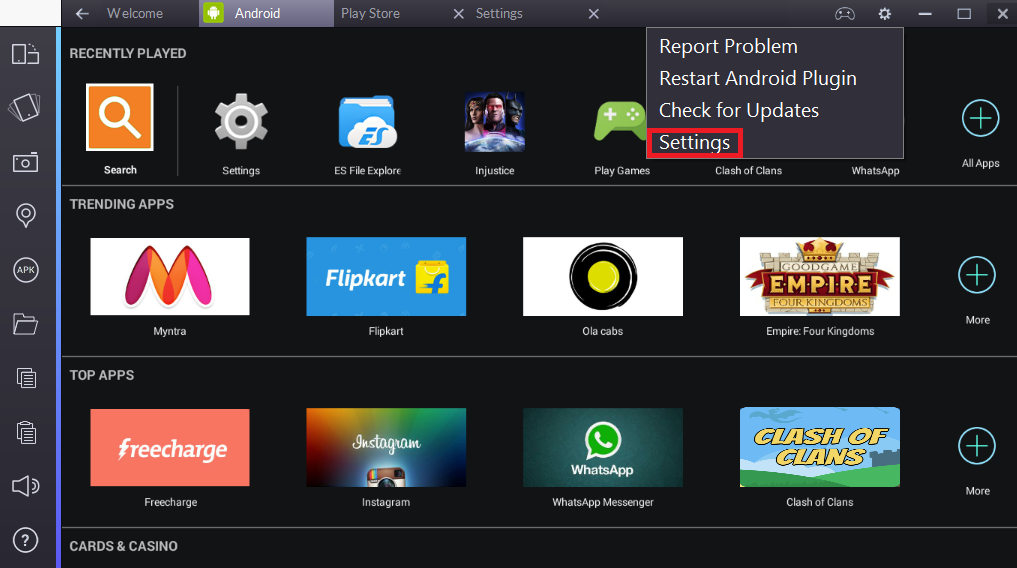The height and width of the screenshot is (568, 1017).
Task: Click the Android robot tab icon
Action: click(213, 13)
